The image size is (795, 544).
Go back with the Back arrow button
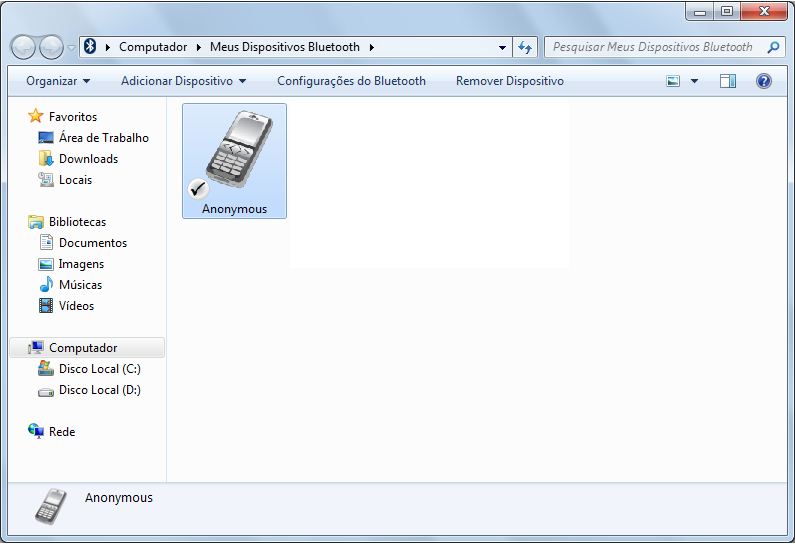(x=23, y=47)
